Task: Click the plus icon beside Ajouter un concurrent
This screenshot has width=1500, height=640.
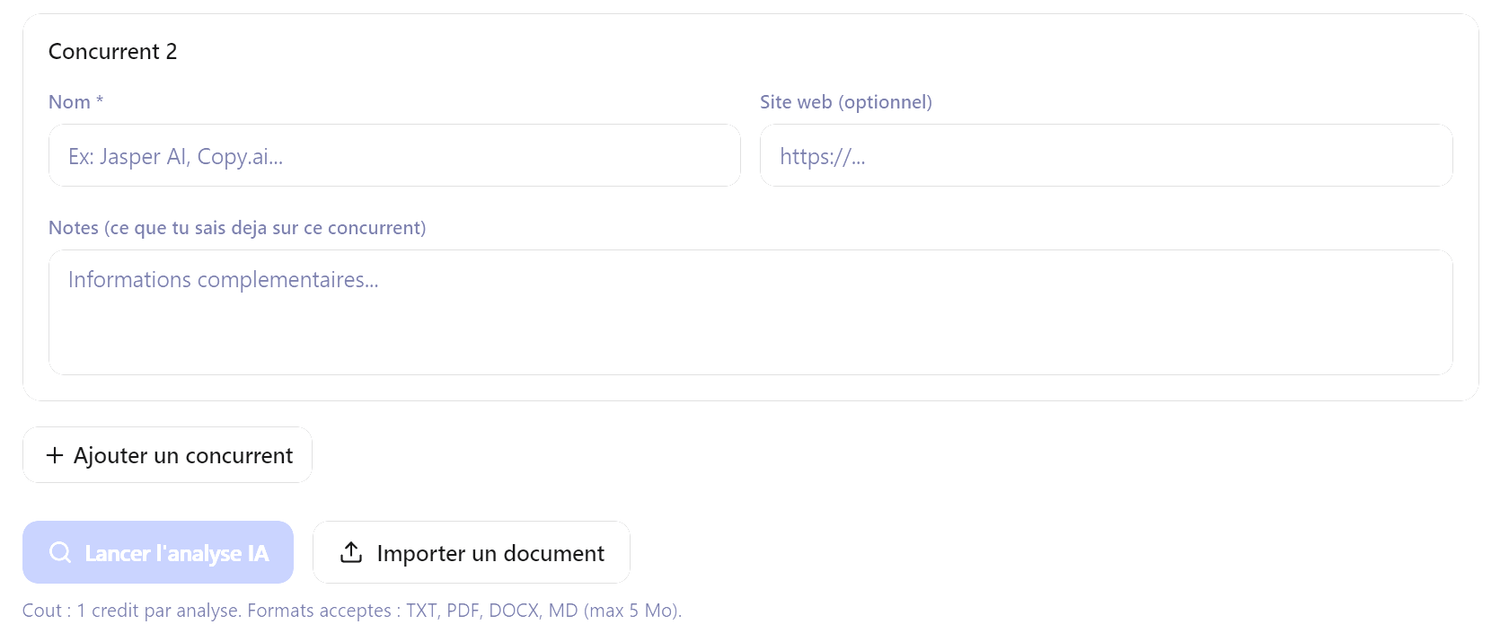Action: click(55, 456)
